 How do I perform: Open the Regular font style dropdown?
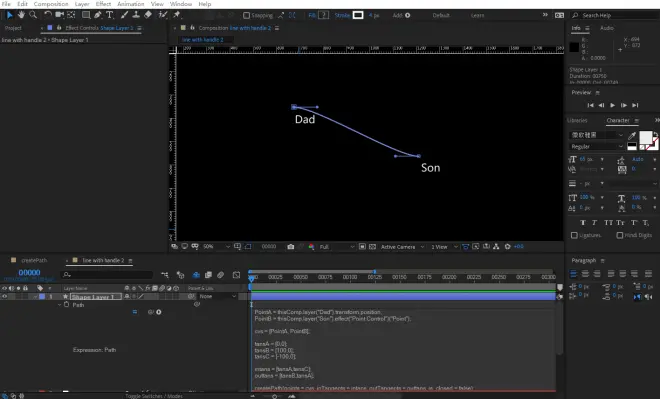pyautogui.click(x=596, y=146)
